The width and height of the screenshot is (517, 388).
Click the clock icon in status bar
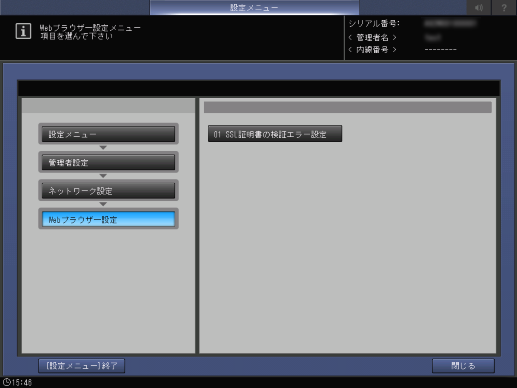point(7,382)
